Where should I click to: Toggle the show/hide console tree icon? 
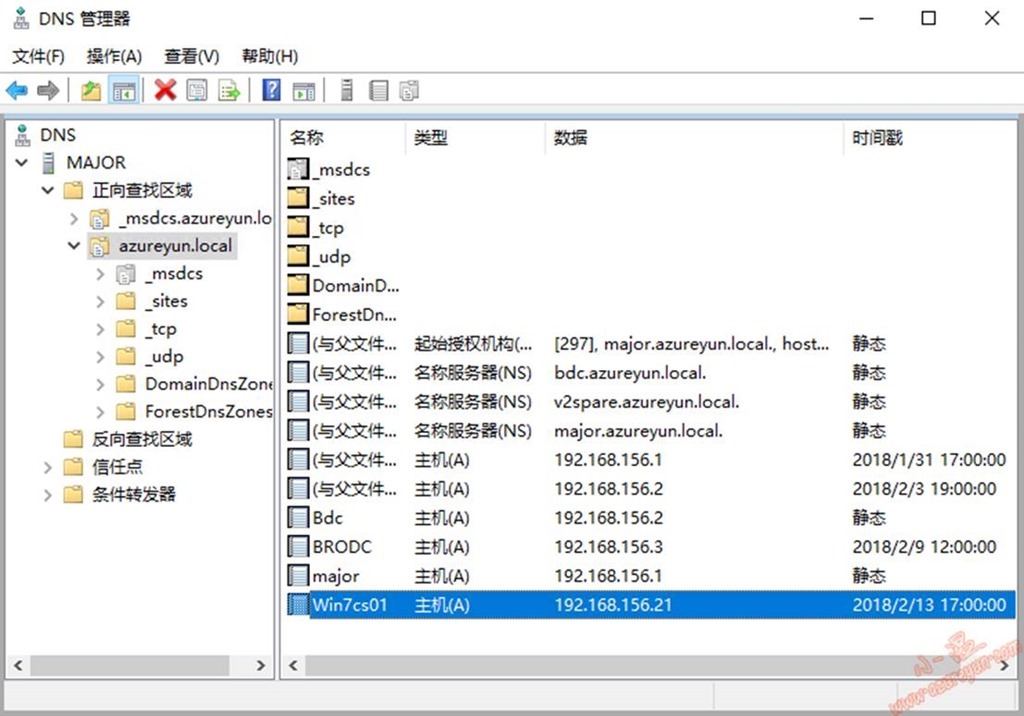(124, 90)
